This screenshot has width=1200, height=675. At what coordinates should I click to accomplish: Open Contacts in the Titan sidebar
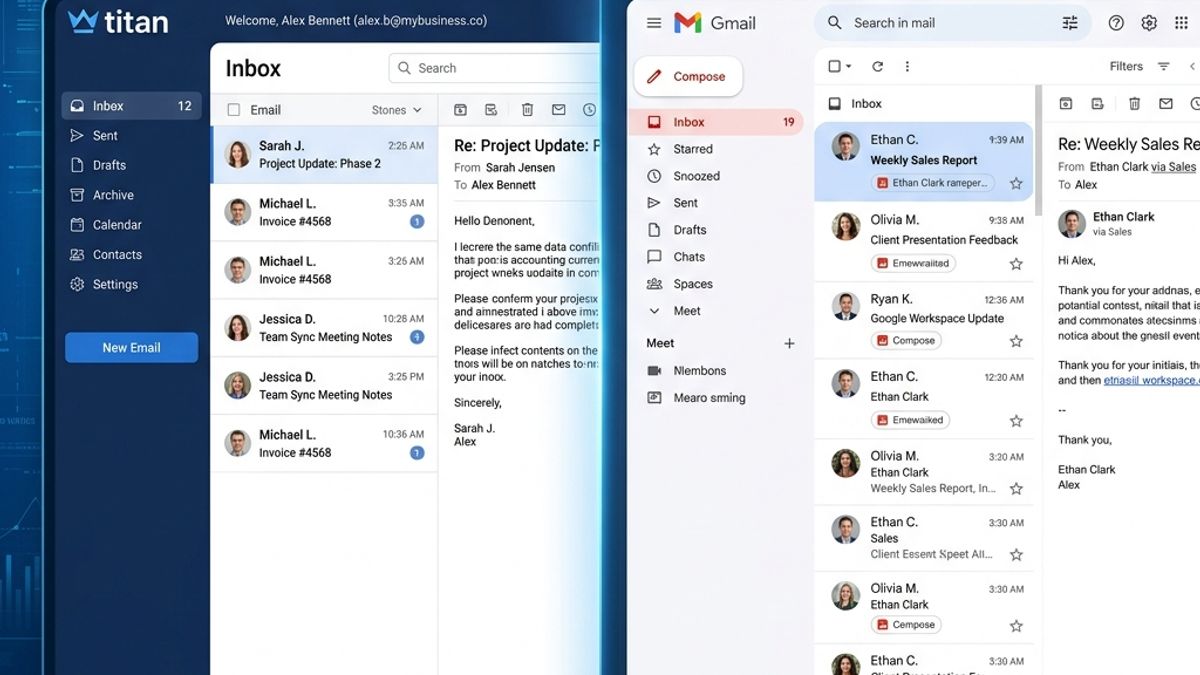click(117, 255)
